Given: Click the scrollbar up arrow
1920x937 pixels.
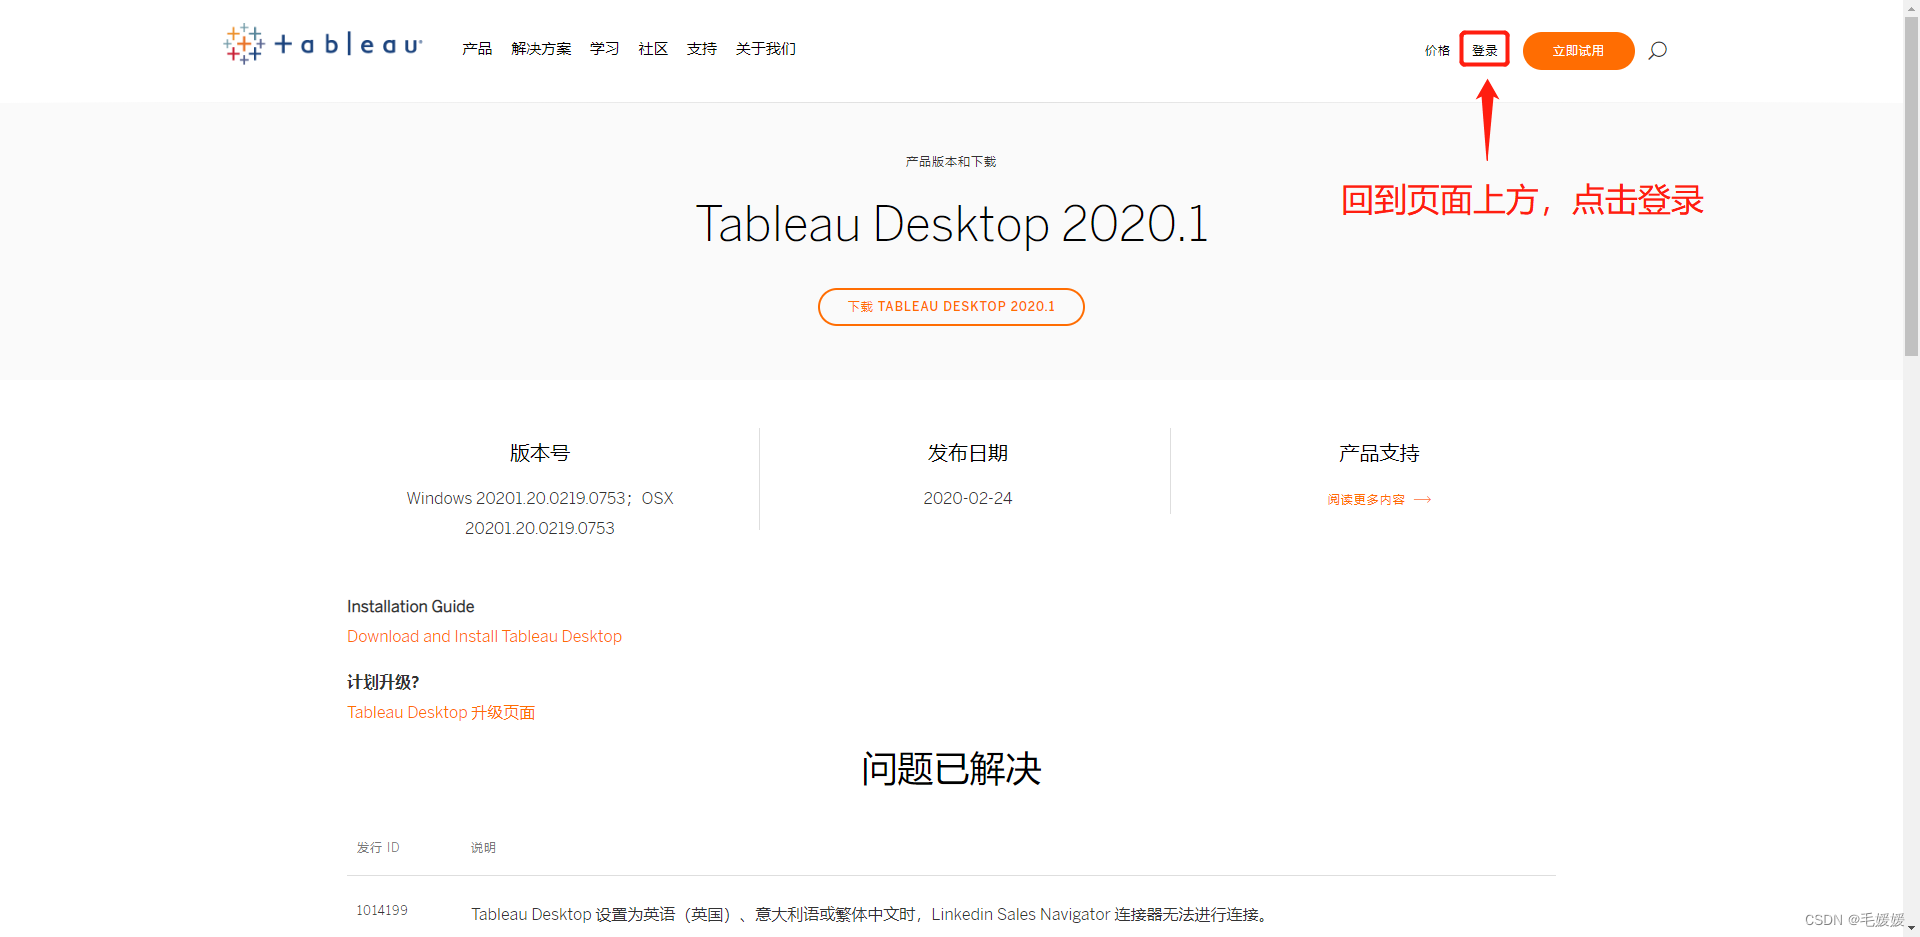Looking at the screenshot, I should [x=1911, y=7].
